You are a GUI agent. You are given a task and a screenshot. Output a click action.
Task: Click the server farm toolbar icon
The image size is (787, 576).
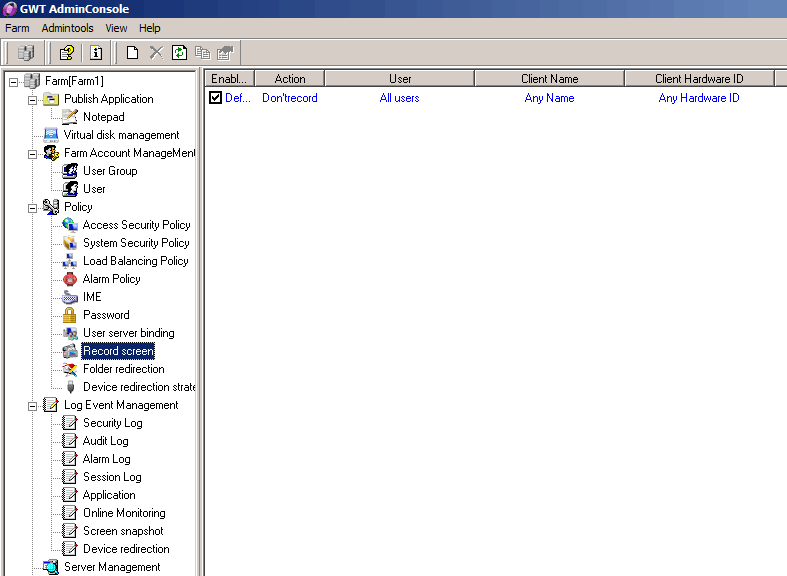(x=26, y=53)
